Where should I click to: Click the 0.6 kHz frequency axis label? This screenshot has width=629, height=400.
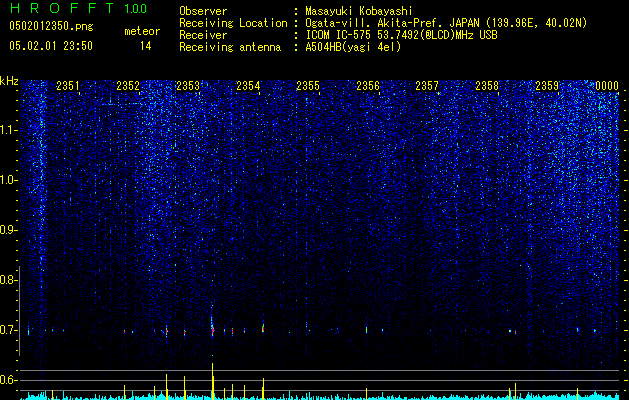click(x=9, y=380)
